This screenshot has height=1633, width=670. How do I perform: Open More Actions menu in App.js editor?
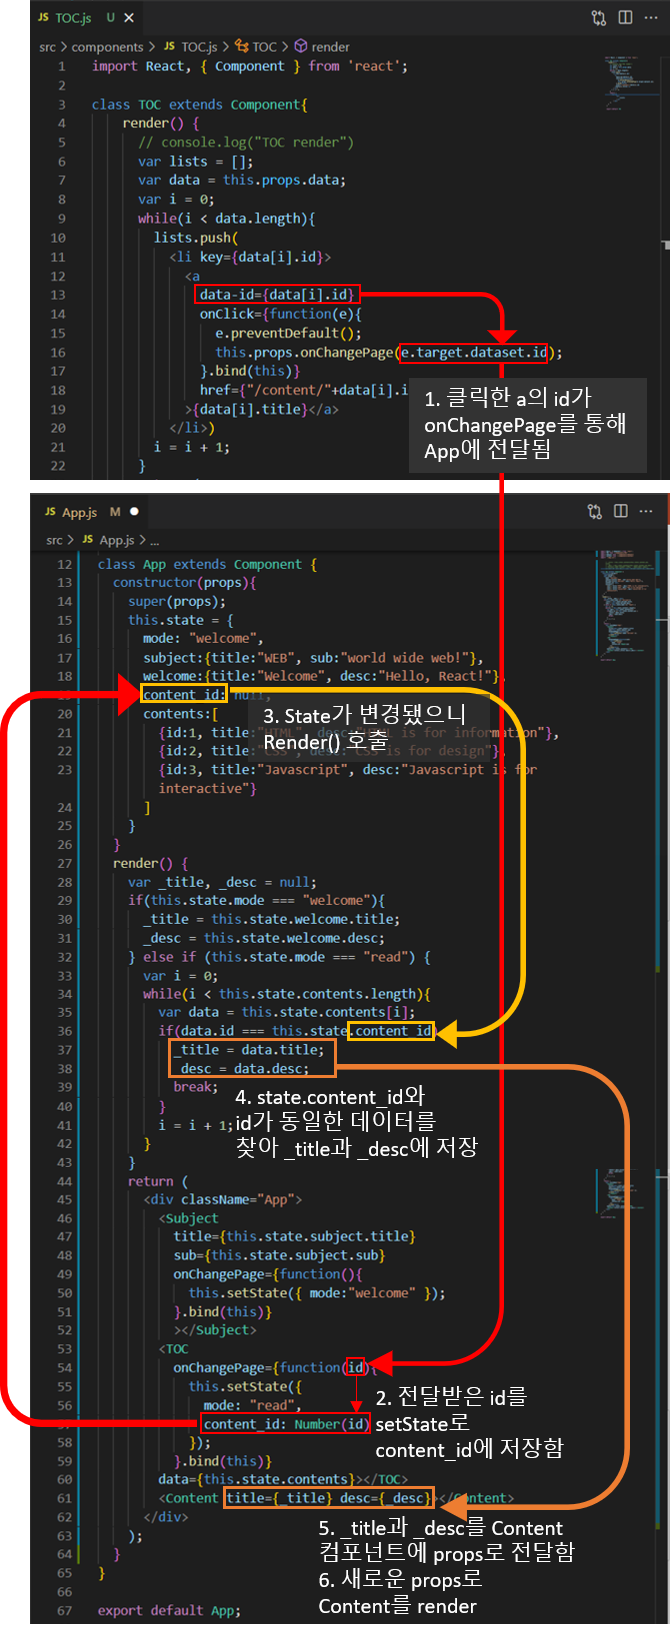(646, 512)
